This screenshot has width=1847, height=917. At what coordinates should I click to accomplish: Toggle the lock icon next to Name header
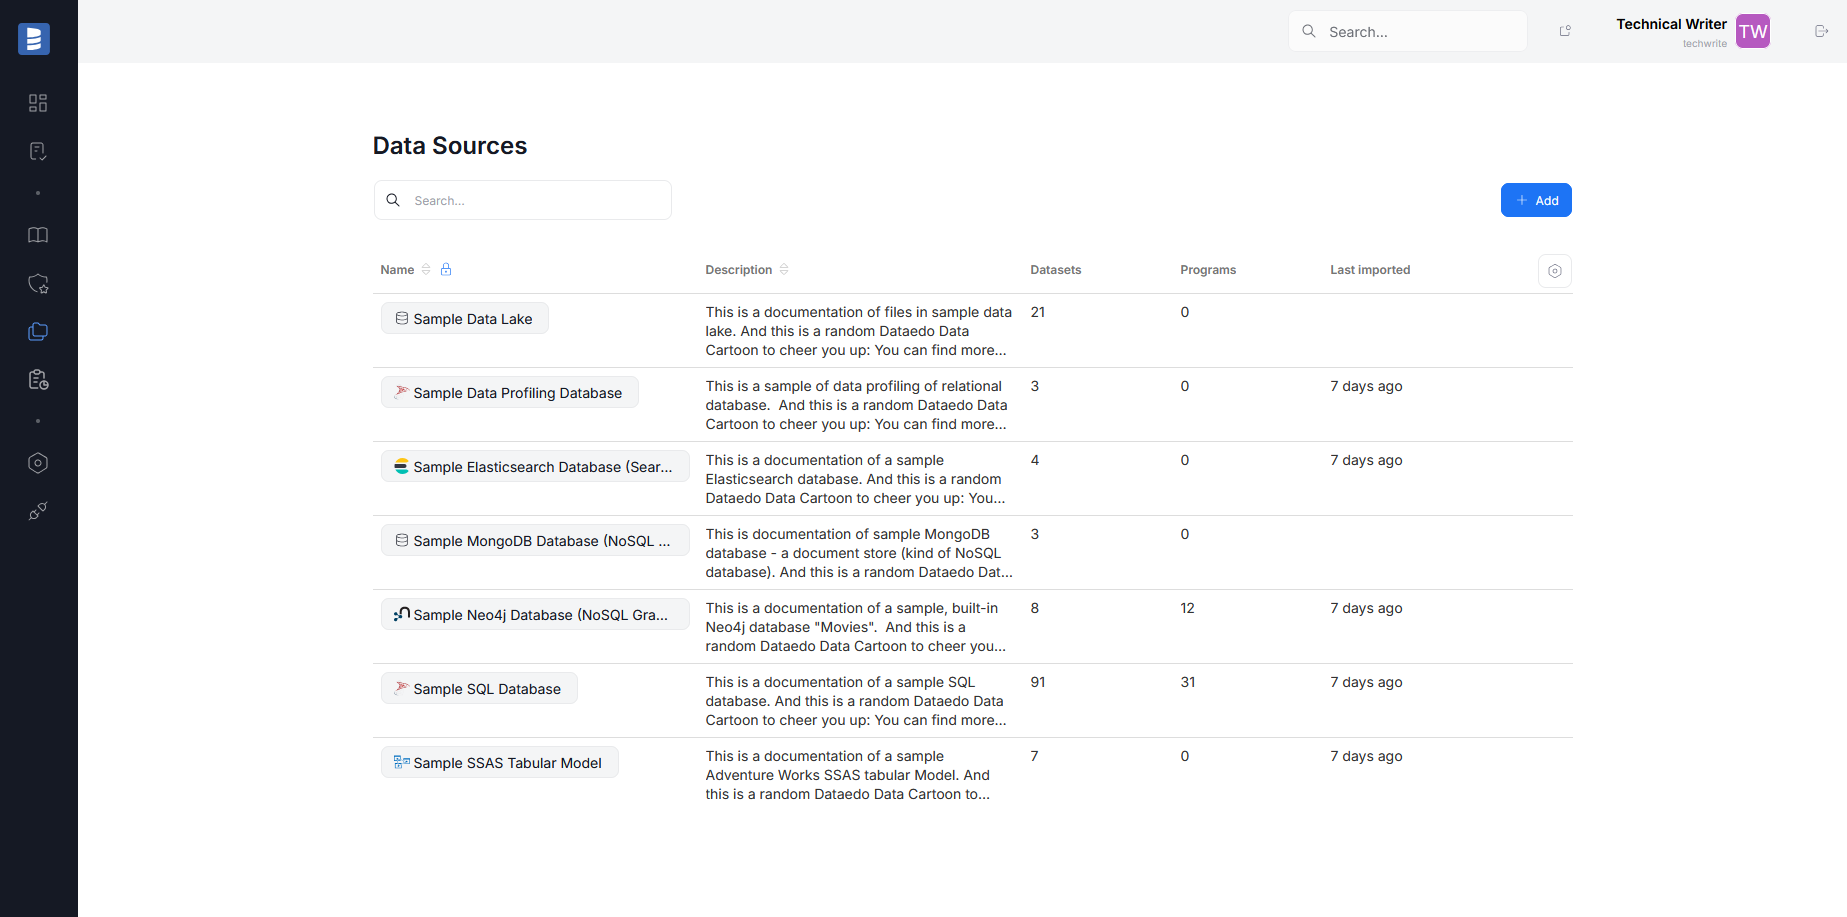[446, 270]
